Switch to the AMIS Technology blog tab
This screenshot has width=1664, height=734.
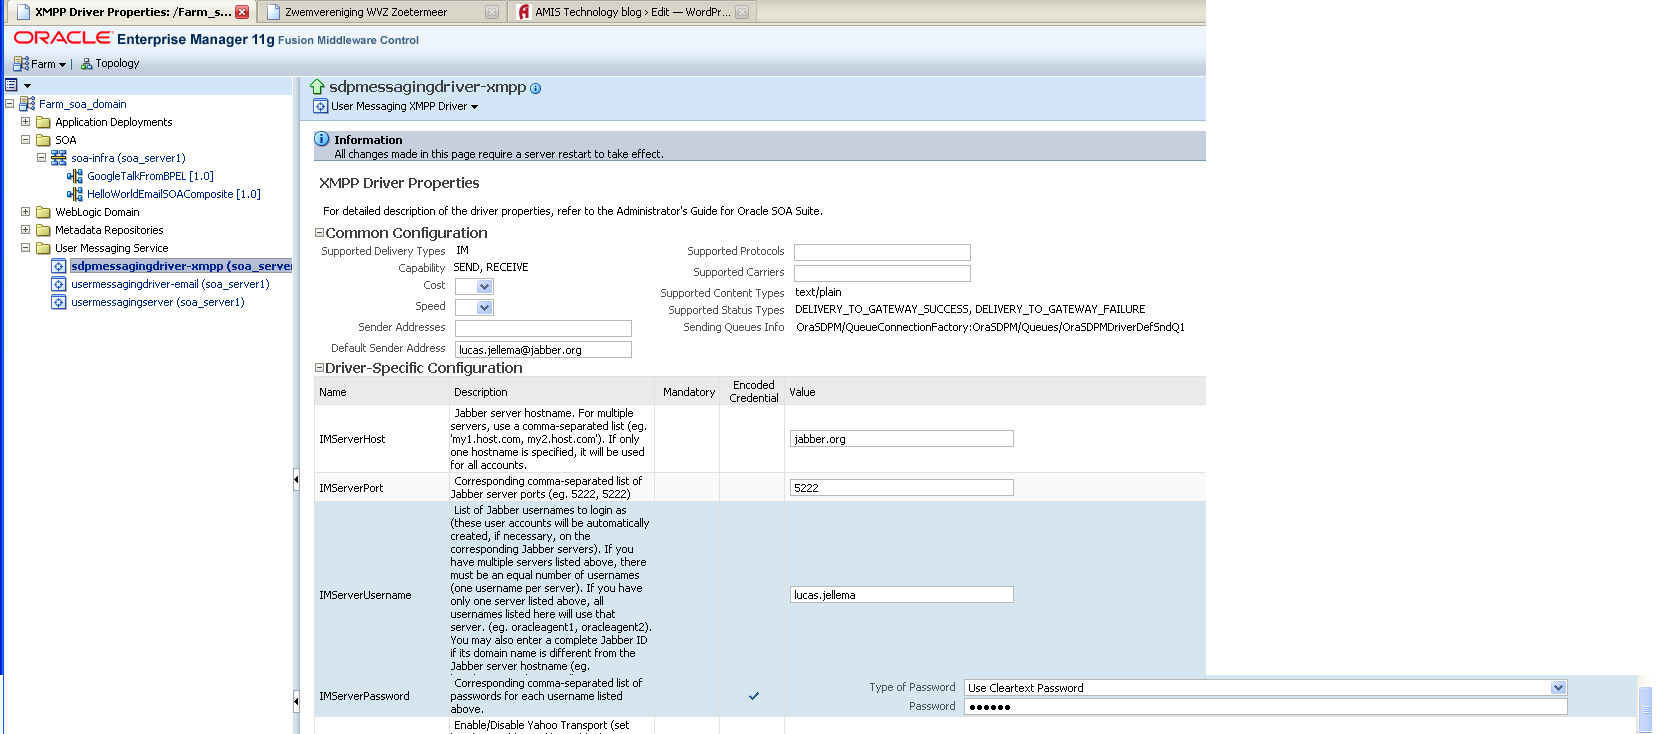[x=631, y=12]
